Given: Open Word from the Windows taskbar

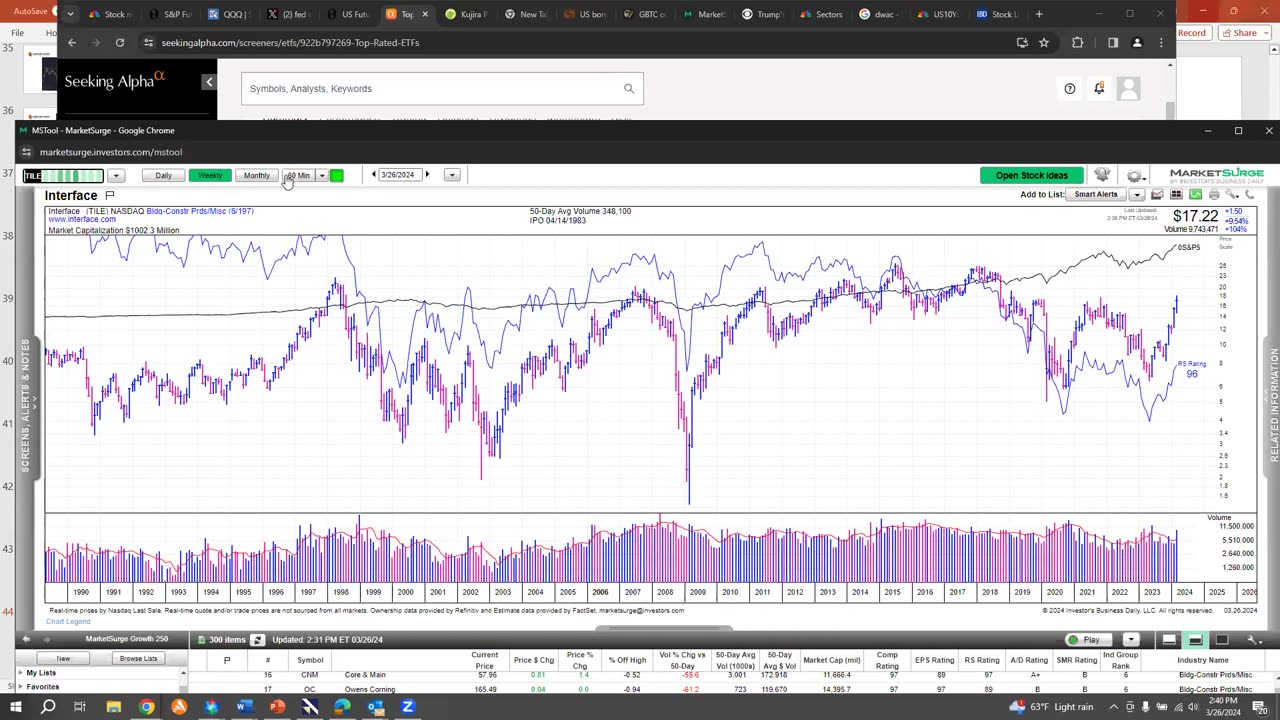Looking at the screenshot, I should pos(244,707).
